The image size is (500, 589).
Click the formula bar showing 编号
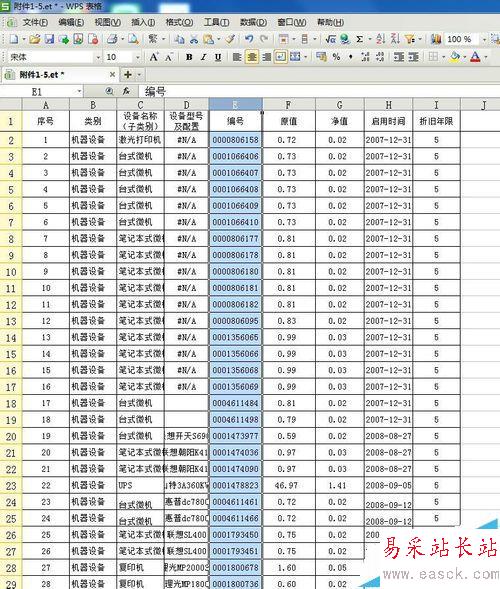(x=319, y=91)
